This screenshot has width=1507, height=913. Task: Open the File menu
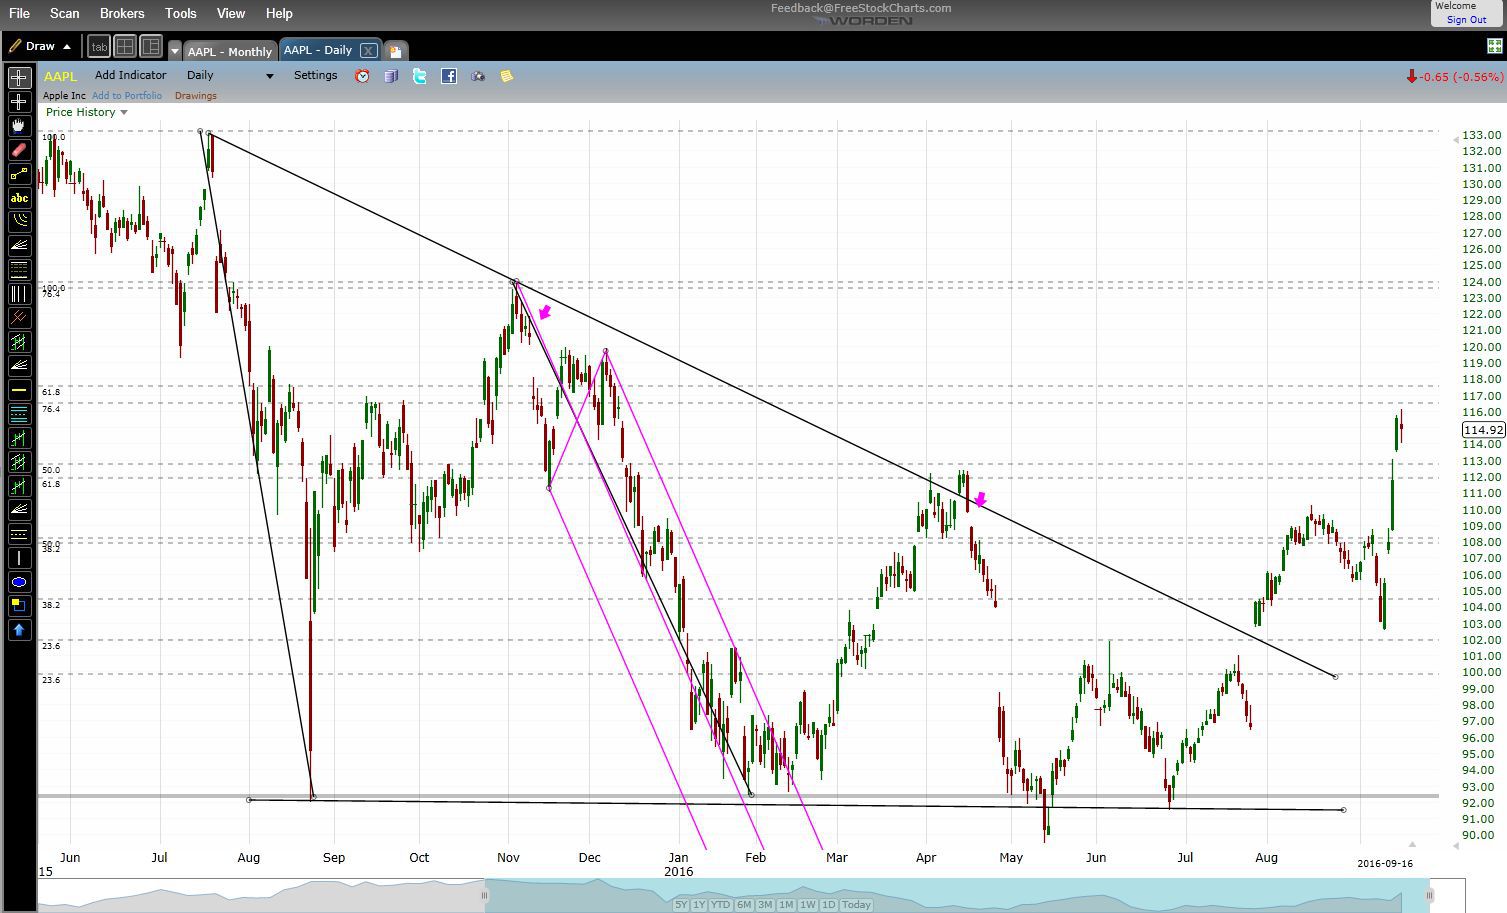click(19, 13)
